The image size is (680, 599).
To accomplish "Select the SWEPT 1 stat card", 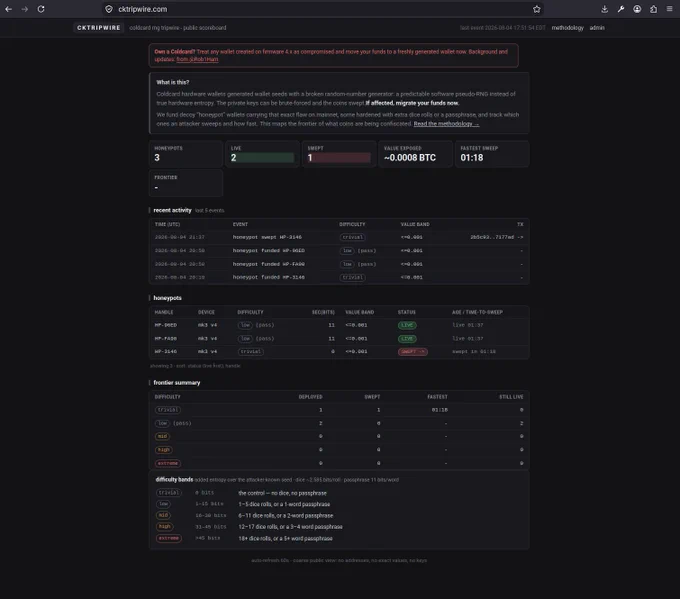I will tap(339, 154).
